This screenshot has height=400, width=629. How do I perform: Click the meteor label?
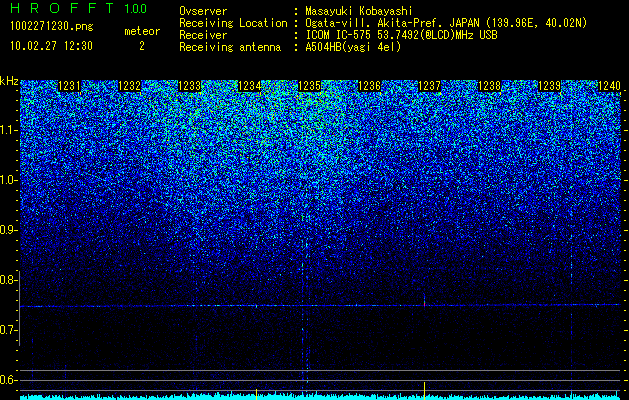click(142, 31)
